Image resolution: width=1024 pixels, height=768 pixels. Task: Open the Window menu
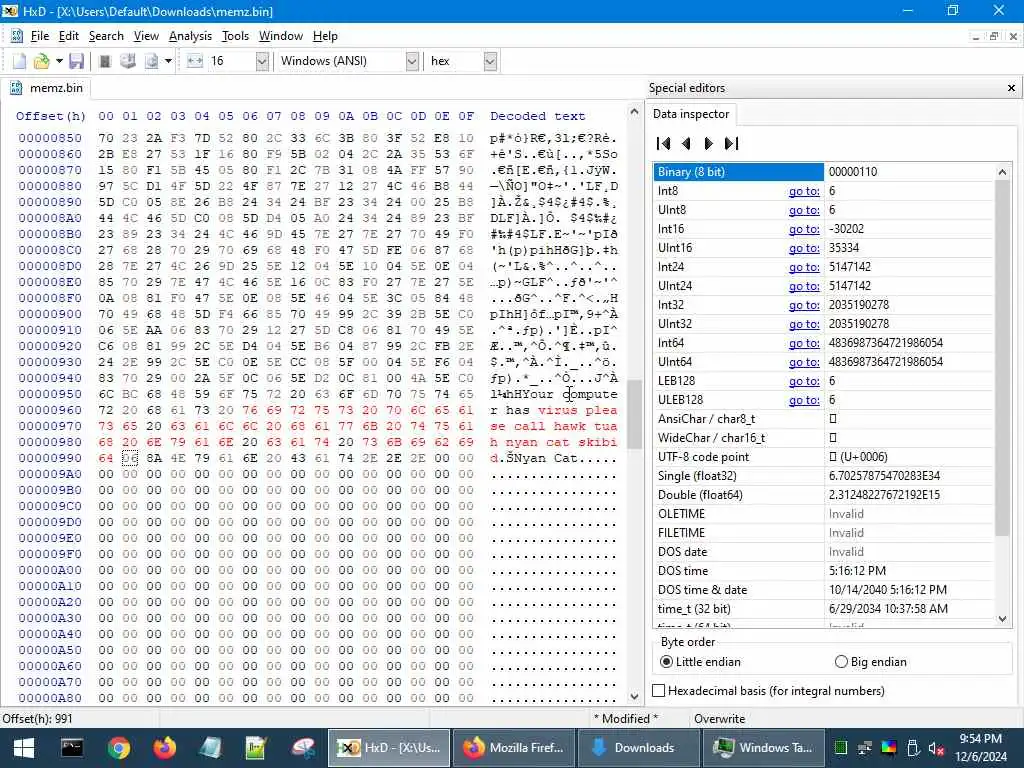coord(281,36)
